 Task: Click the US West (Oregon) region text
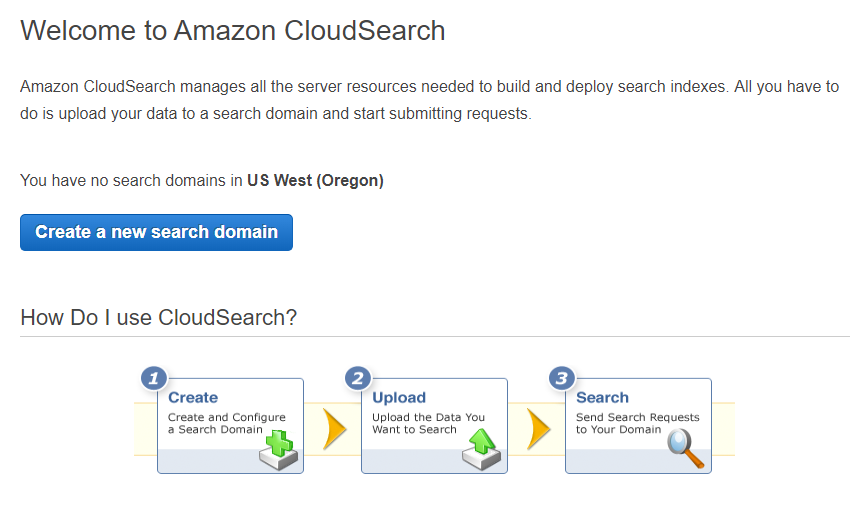pyautogui.click(x=315, y=181)
